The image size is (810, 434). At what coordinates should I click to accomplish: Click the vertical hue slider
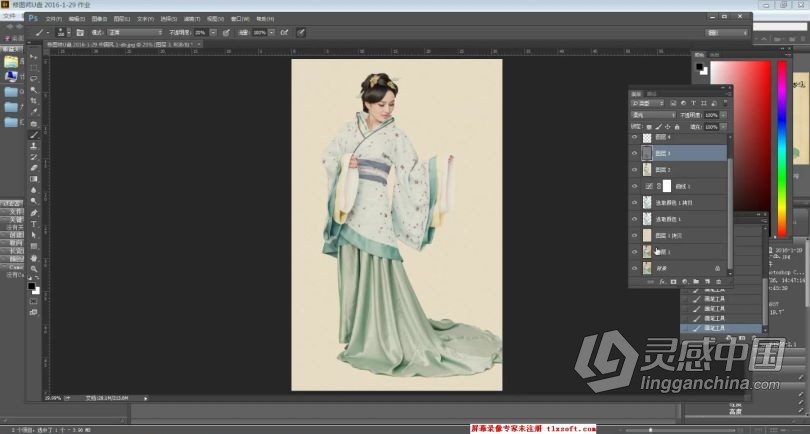point(782,149)
